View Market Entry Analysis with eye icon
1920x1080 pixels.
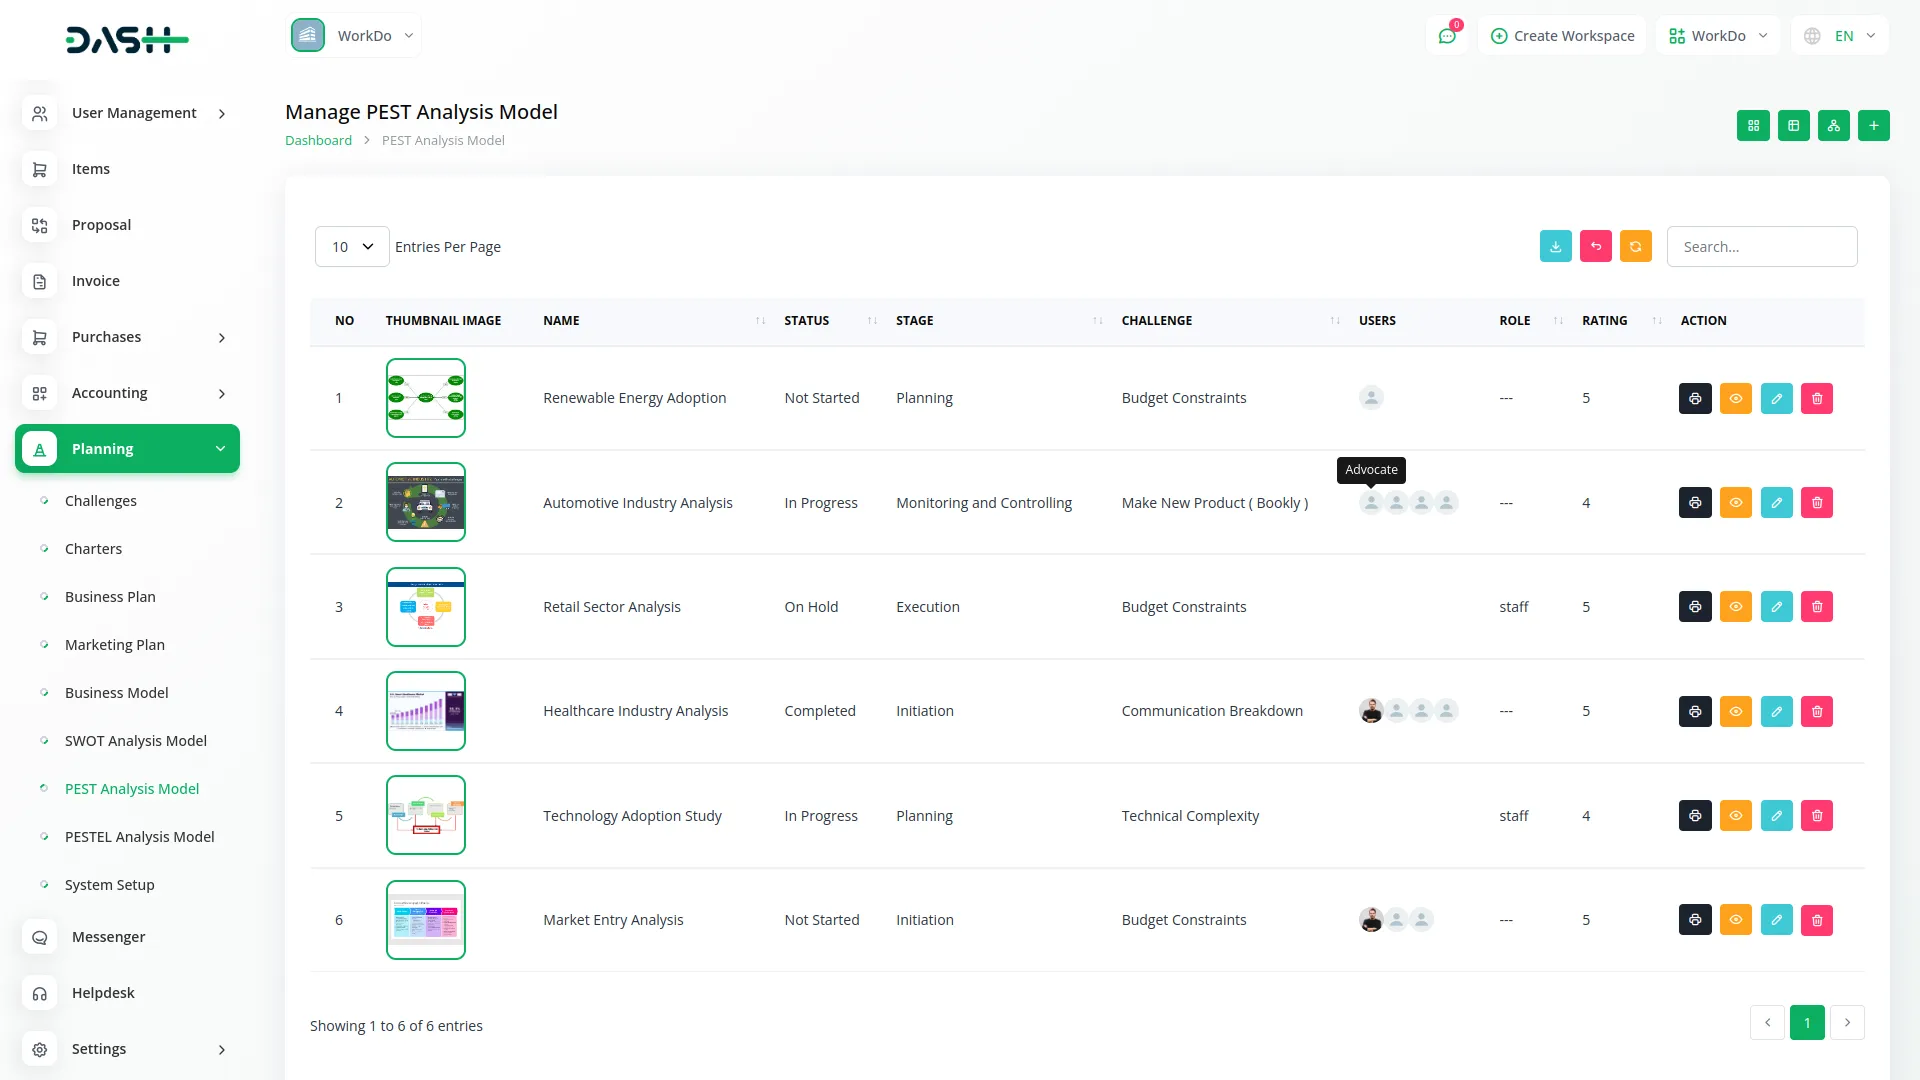(1735, 920)
